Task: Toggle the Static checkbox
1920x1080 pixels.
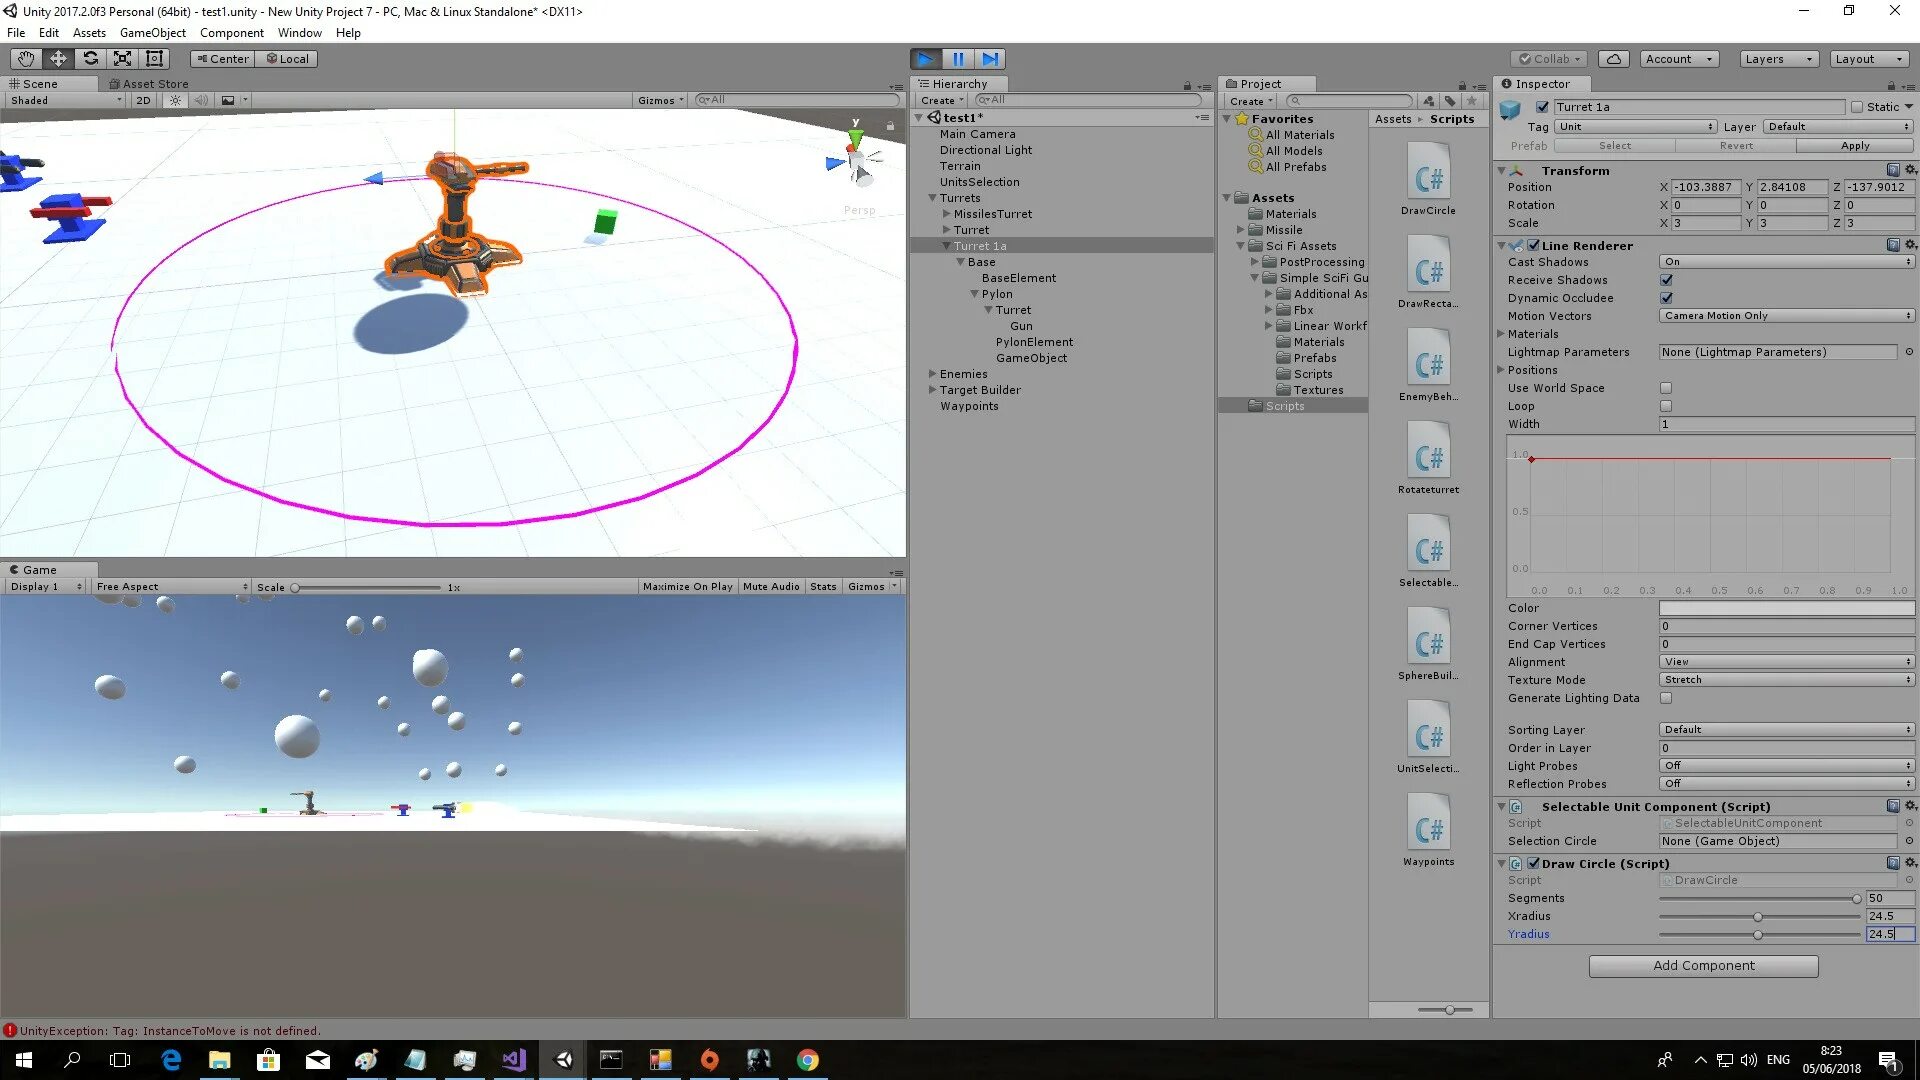Action: coord(1857,107)
